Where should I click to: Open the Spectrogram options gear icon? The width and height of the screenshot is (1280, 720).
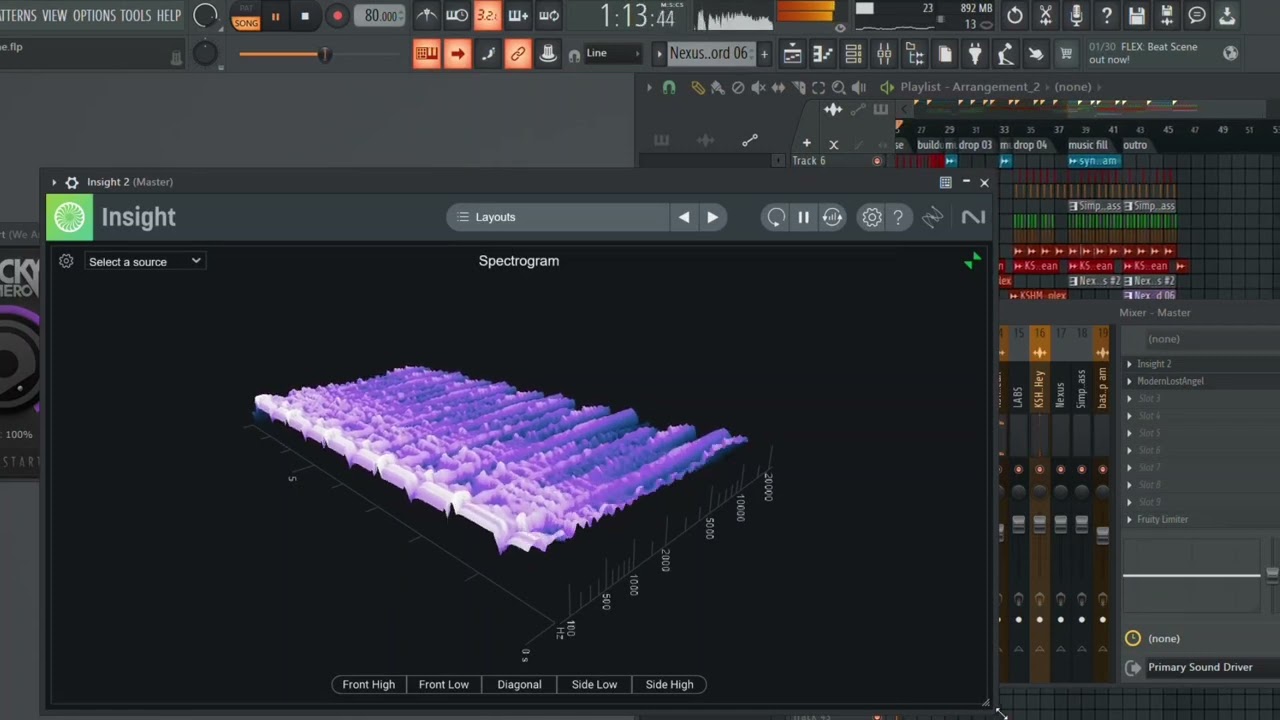coord(66,261)
